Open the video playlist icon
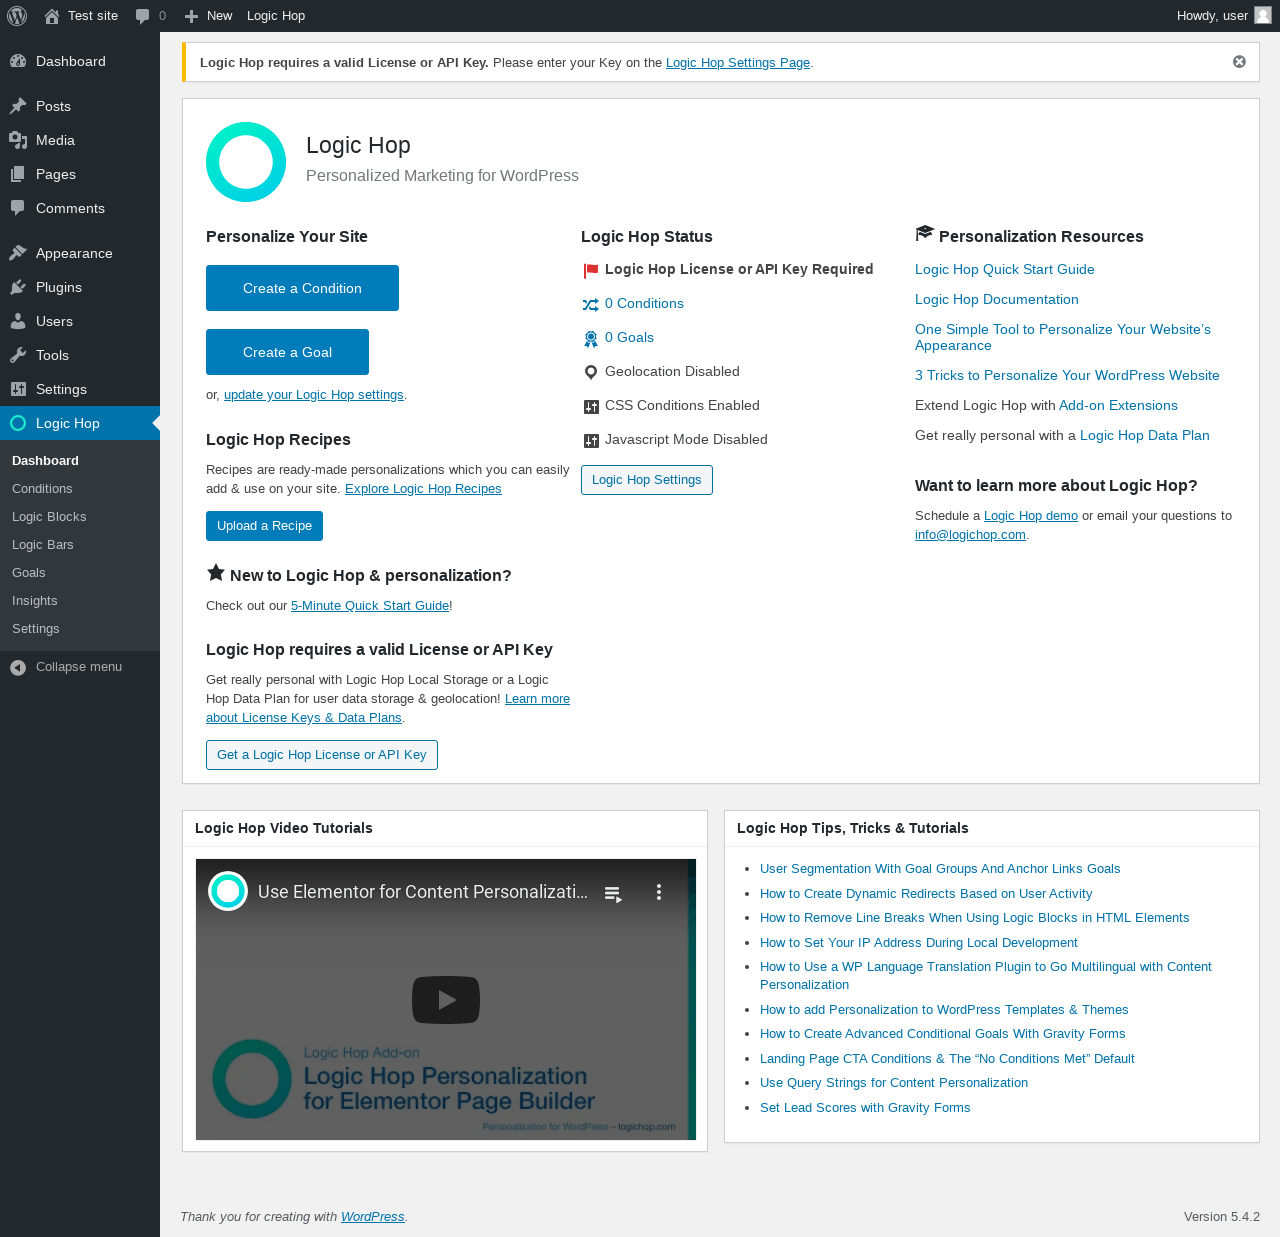The width and height of the screenshot is (1280, 1237). coord(614,893)
